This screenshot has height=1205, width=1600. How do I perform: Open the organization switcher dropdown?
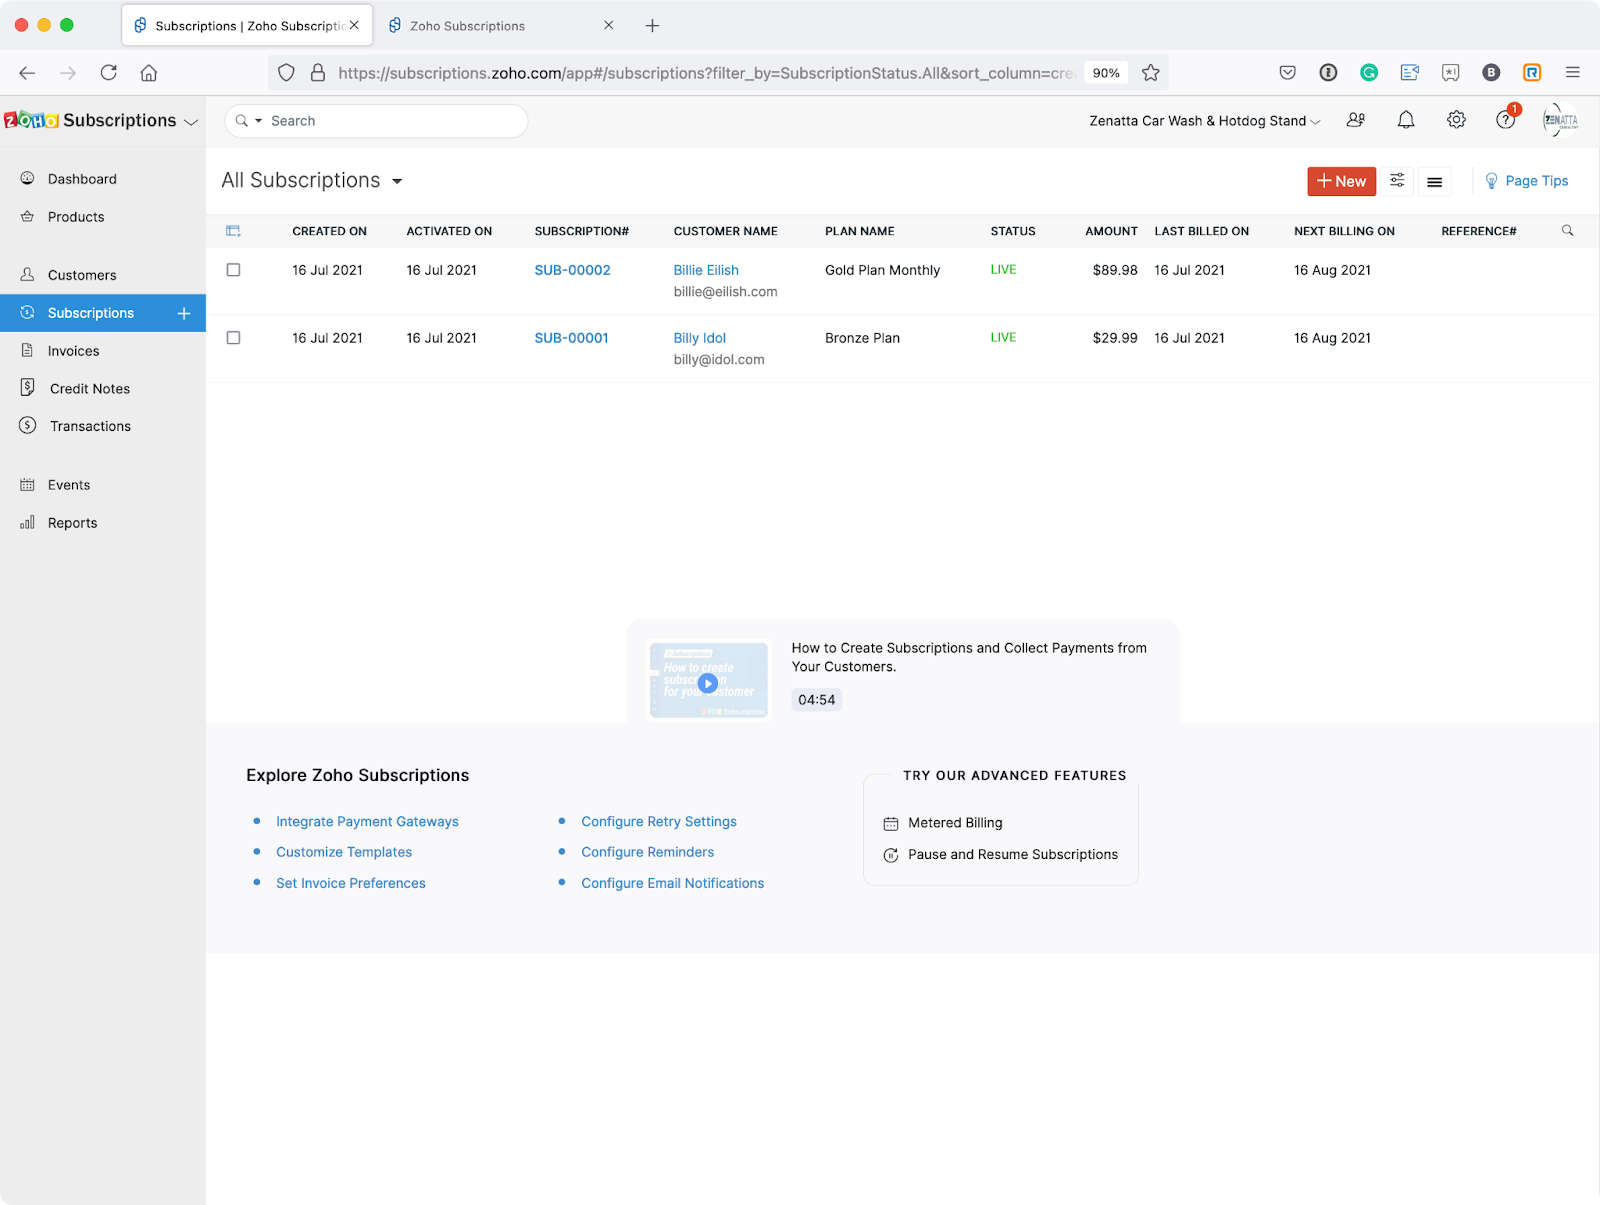[x=1205, y=121]
